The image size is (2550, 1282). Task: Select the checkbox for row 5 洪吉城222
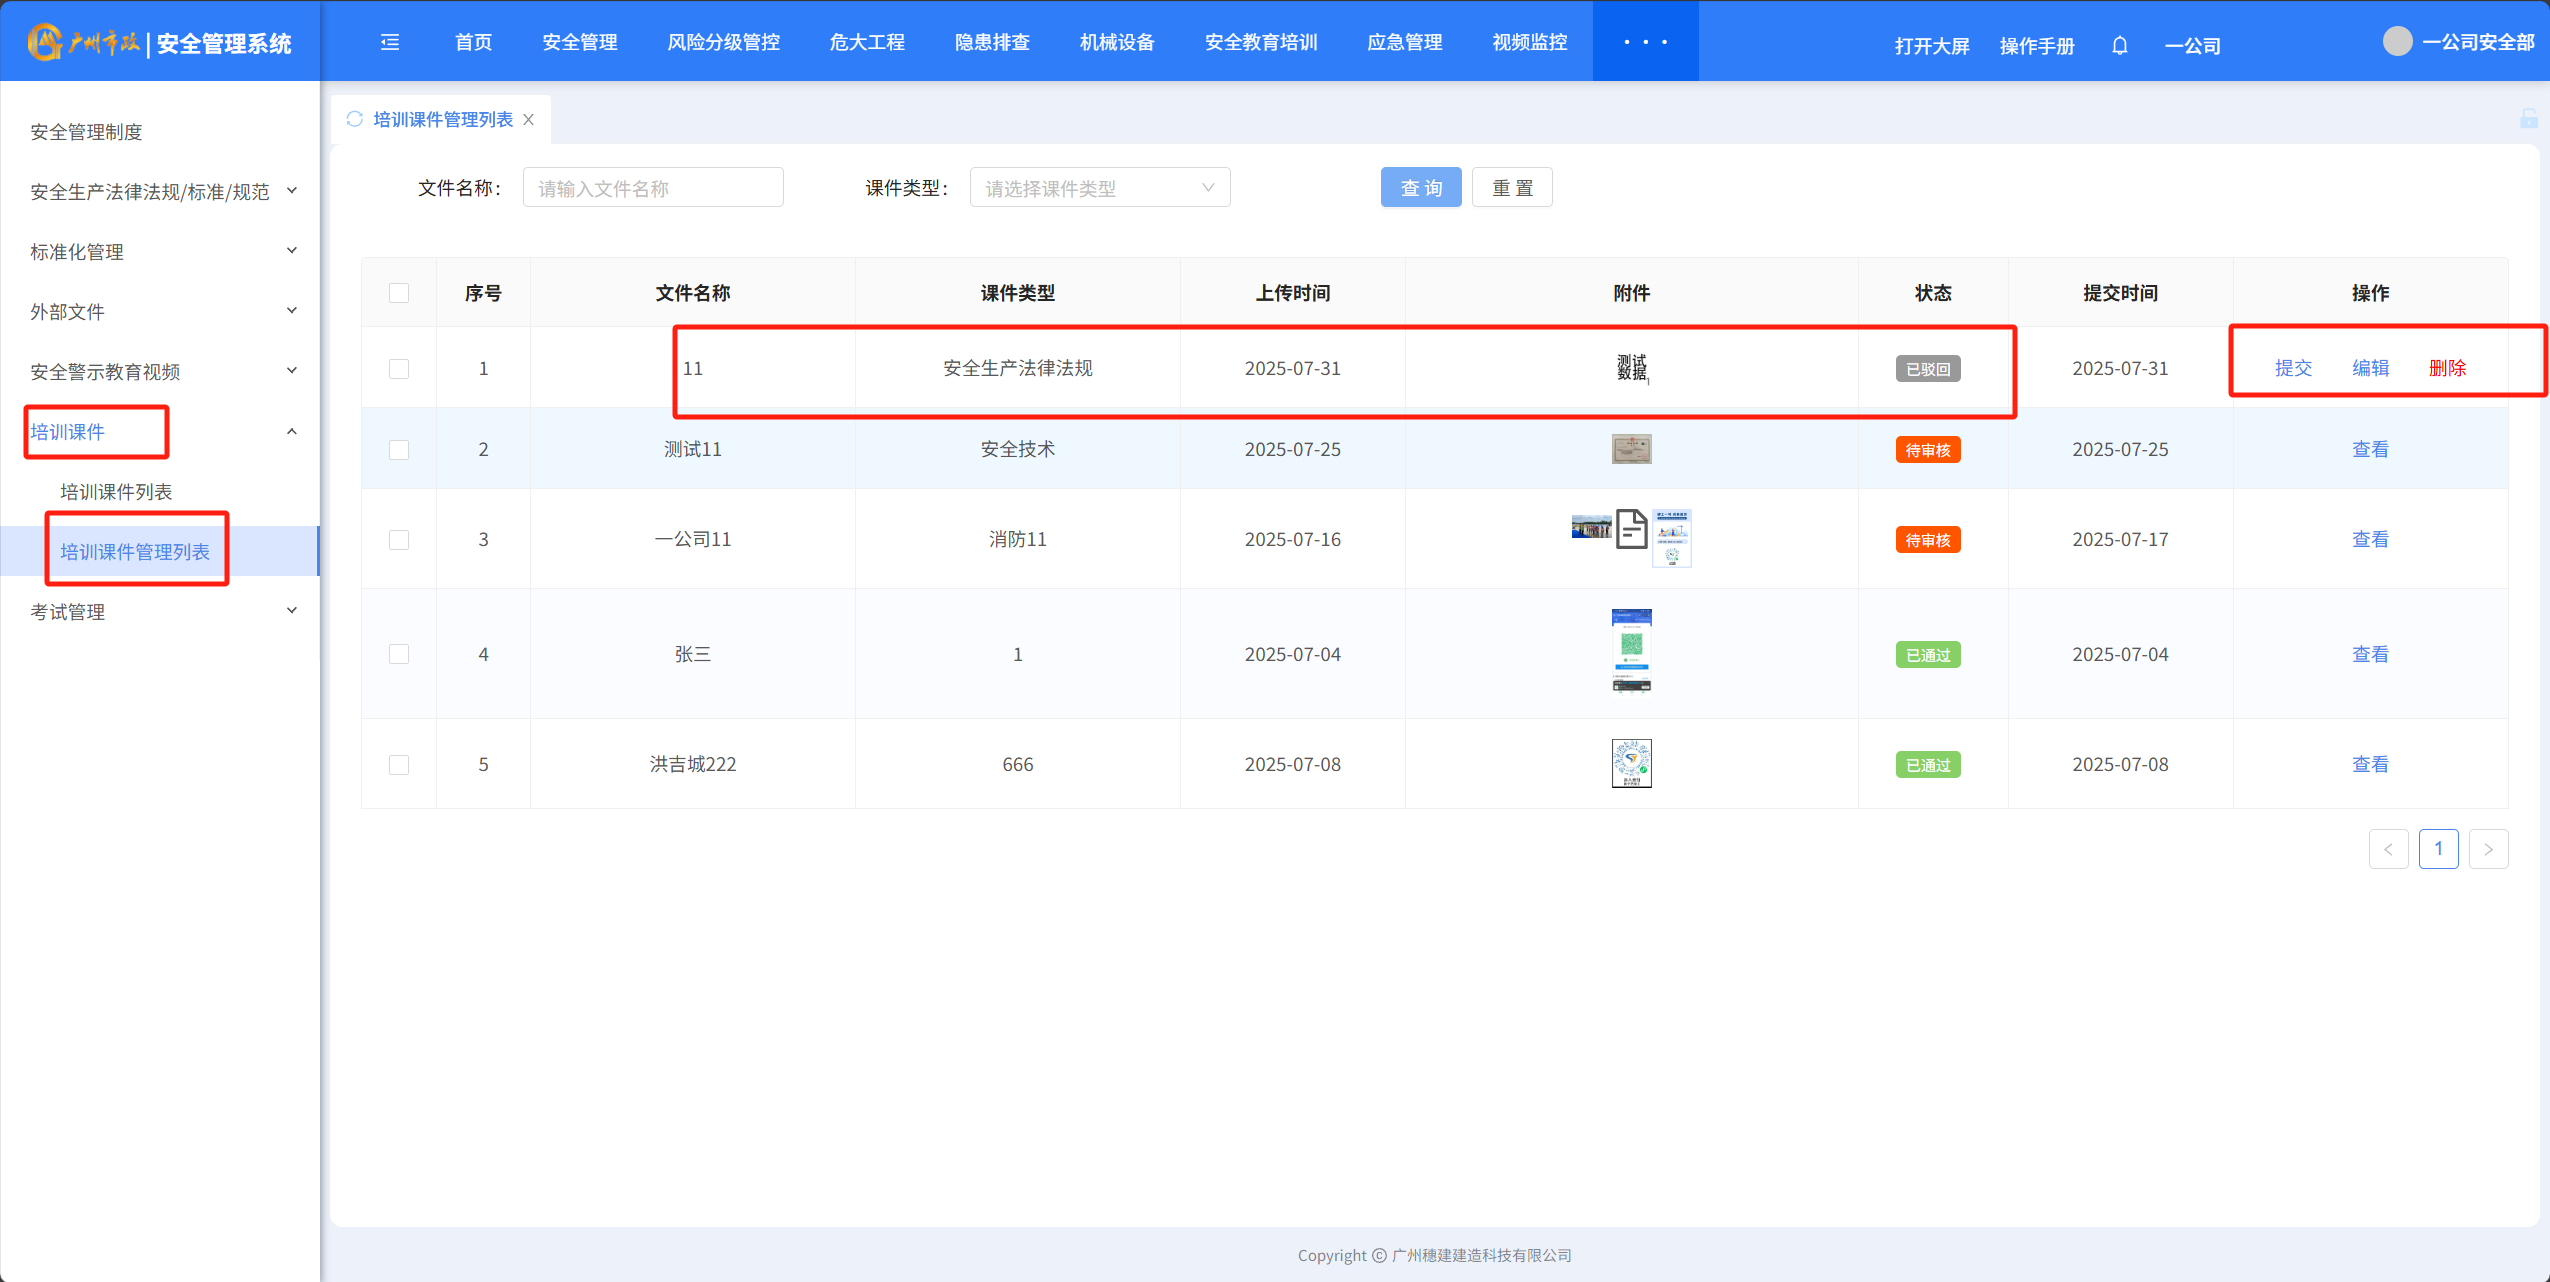click(399, 765)
